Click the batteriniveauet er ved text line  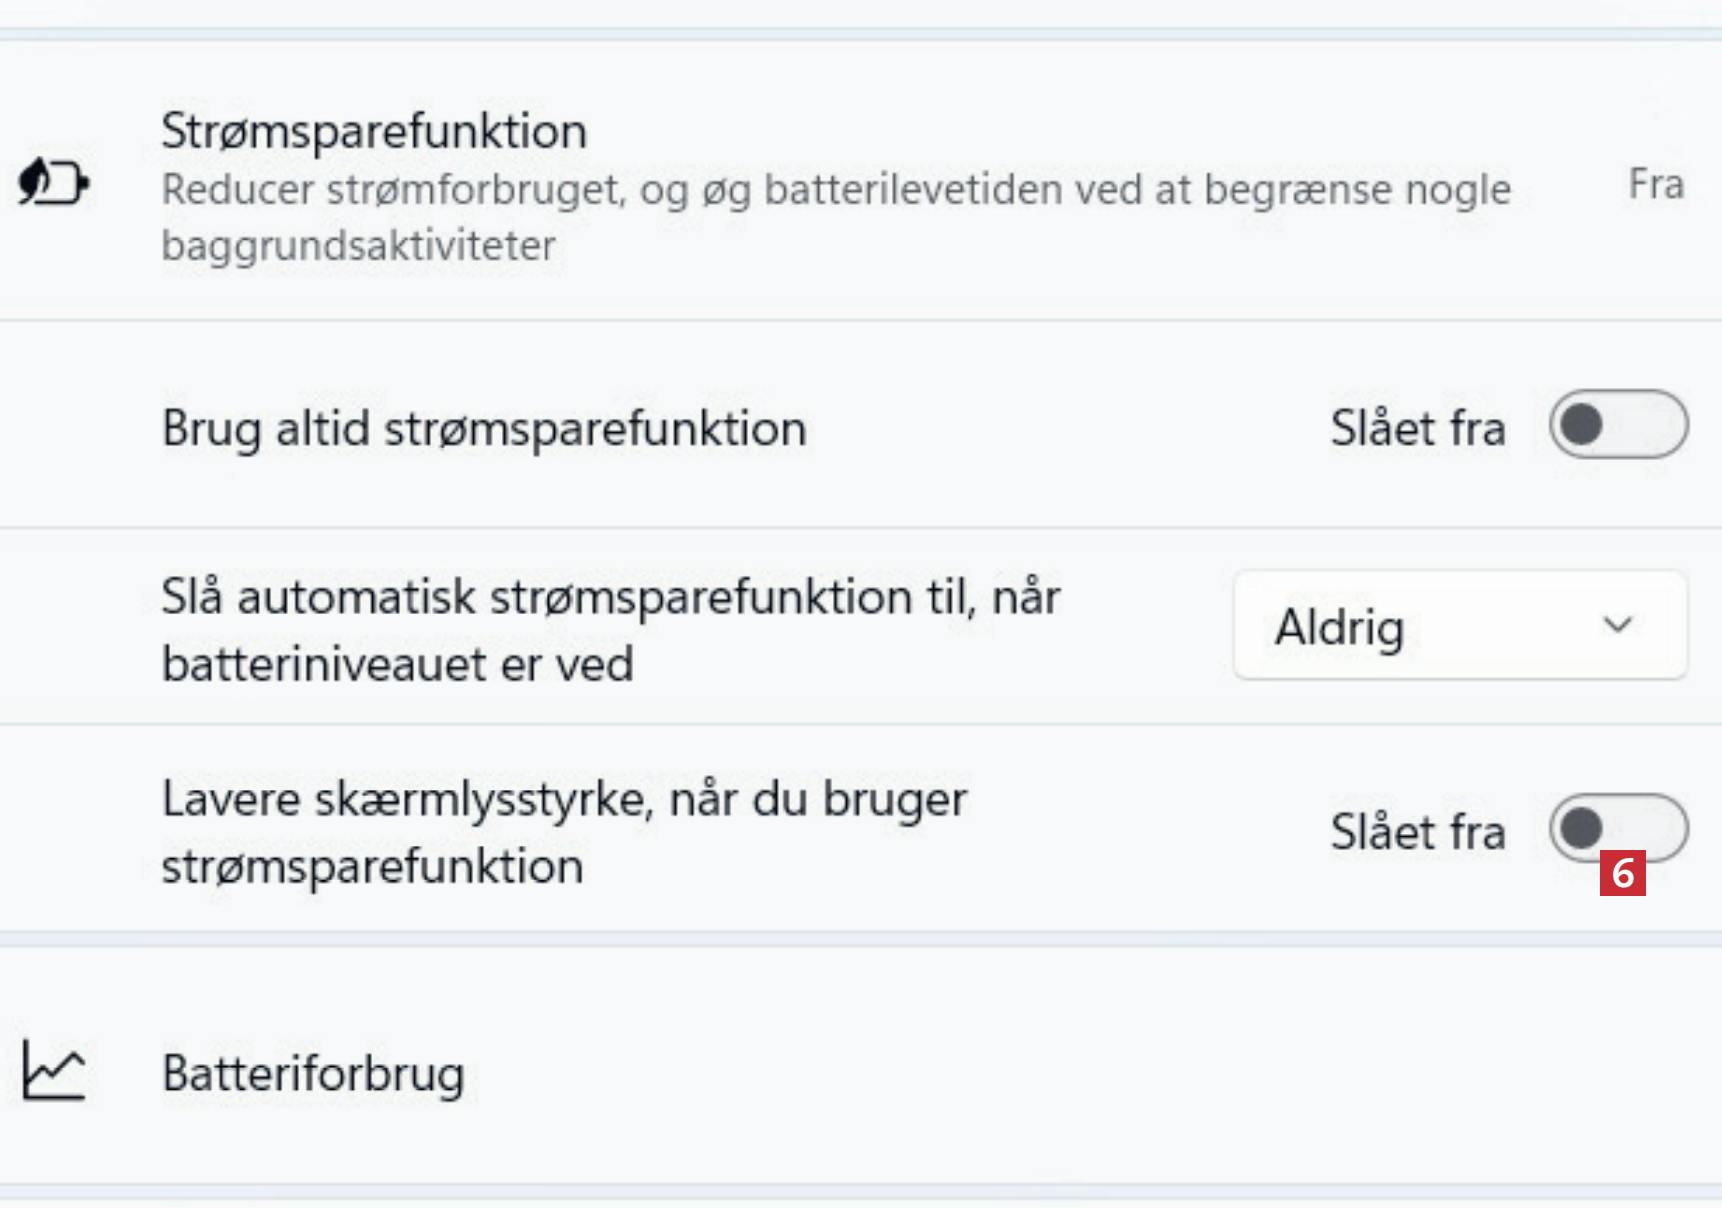point(397,664)
